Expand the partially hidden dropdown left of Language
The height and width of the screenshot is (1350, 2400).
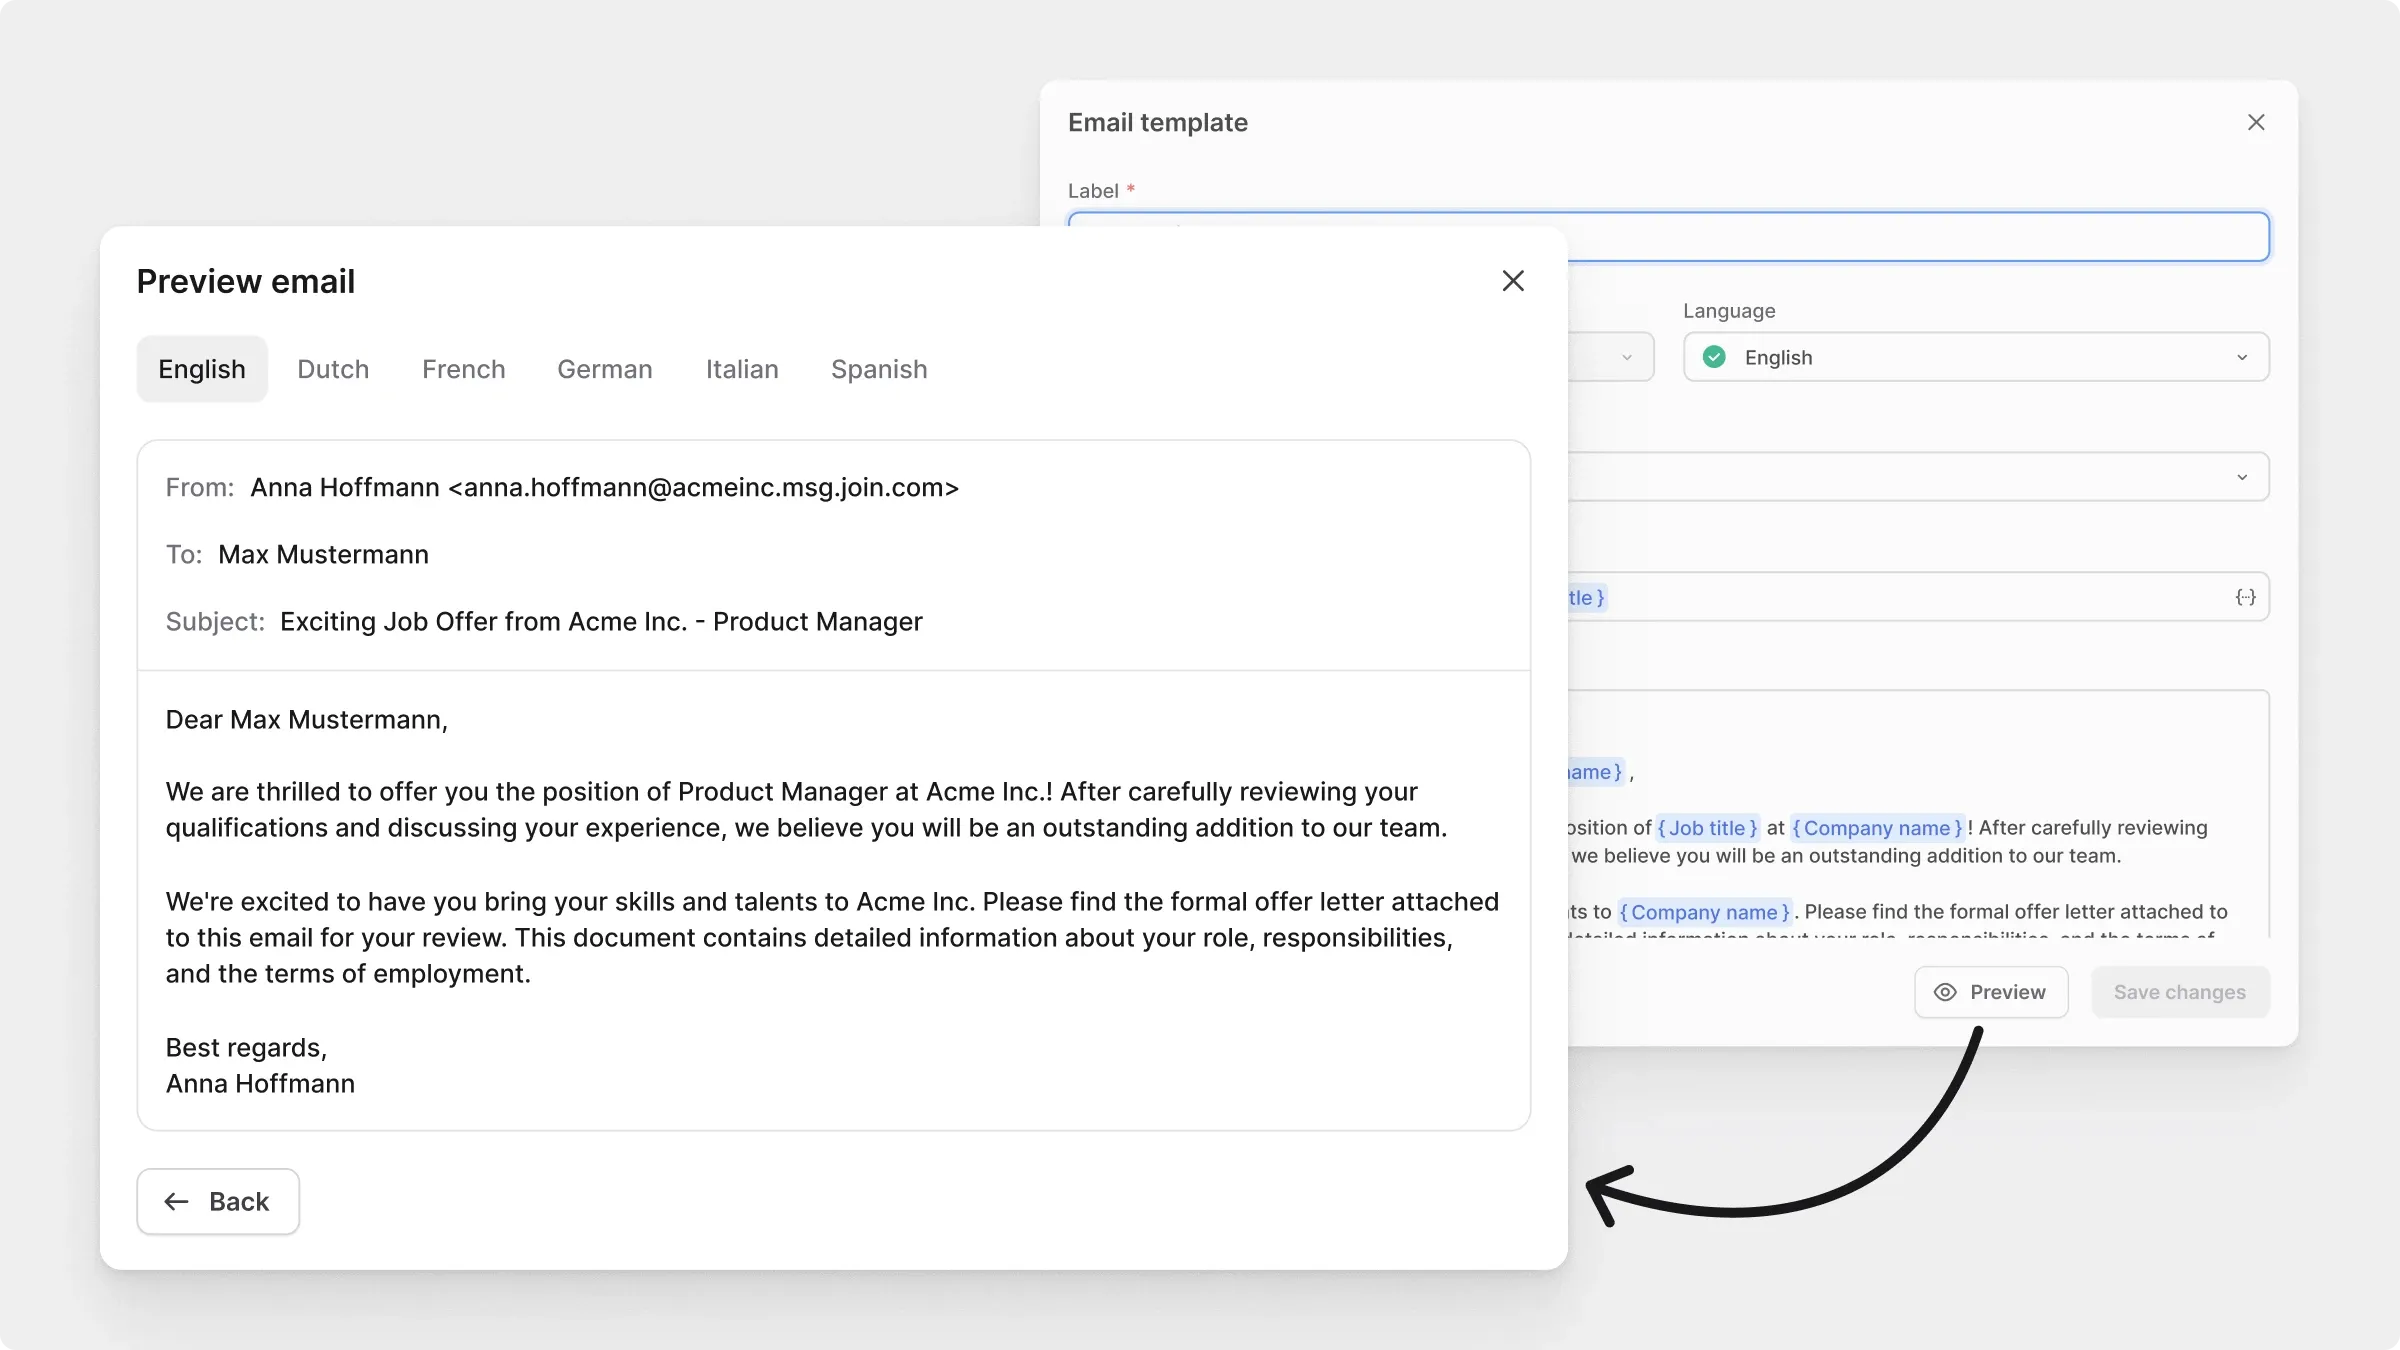[x=1611, y=357]
